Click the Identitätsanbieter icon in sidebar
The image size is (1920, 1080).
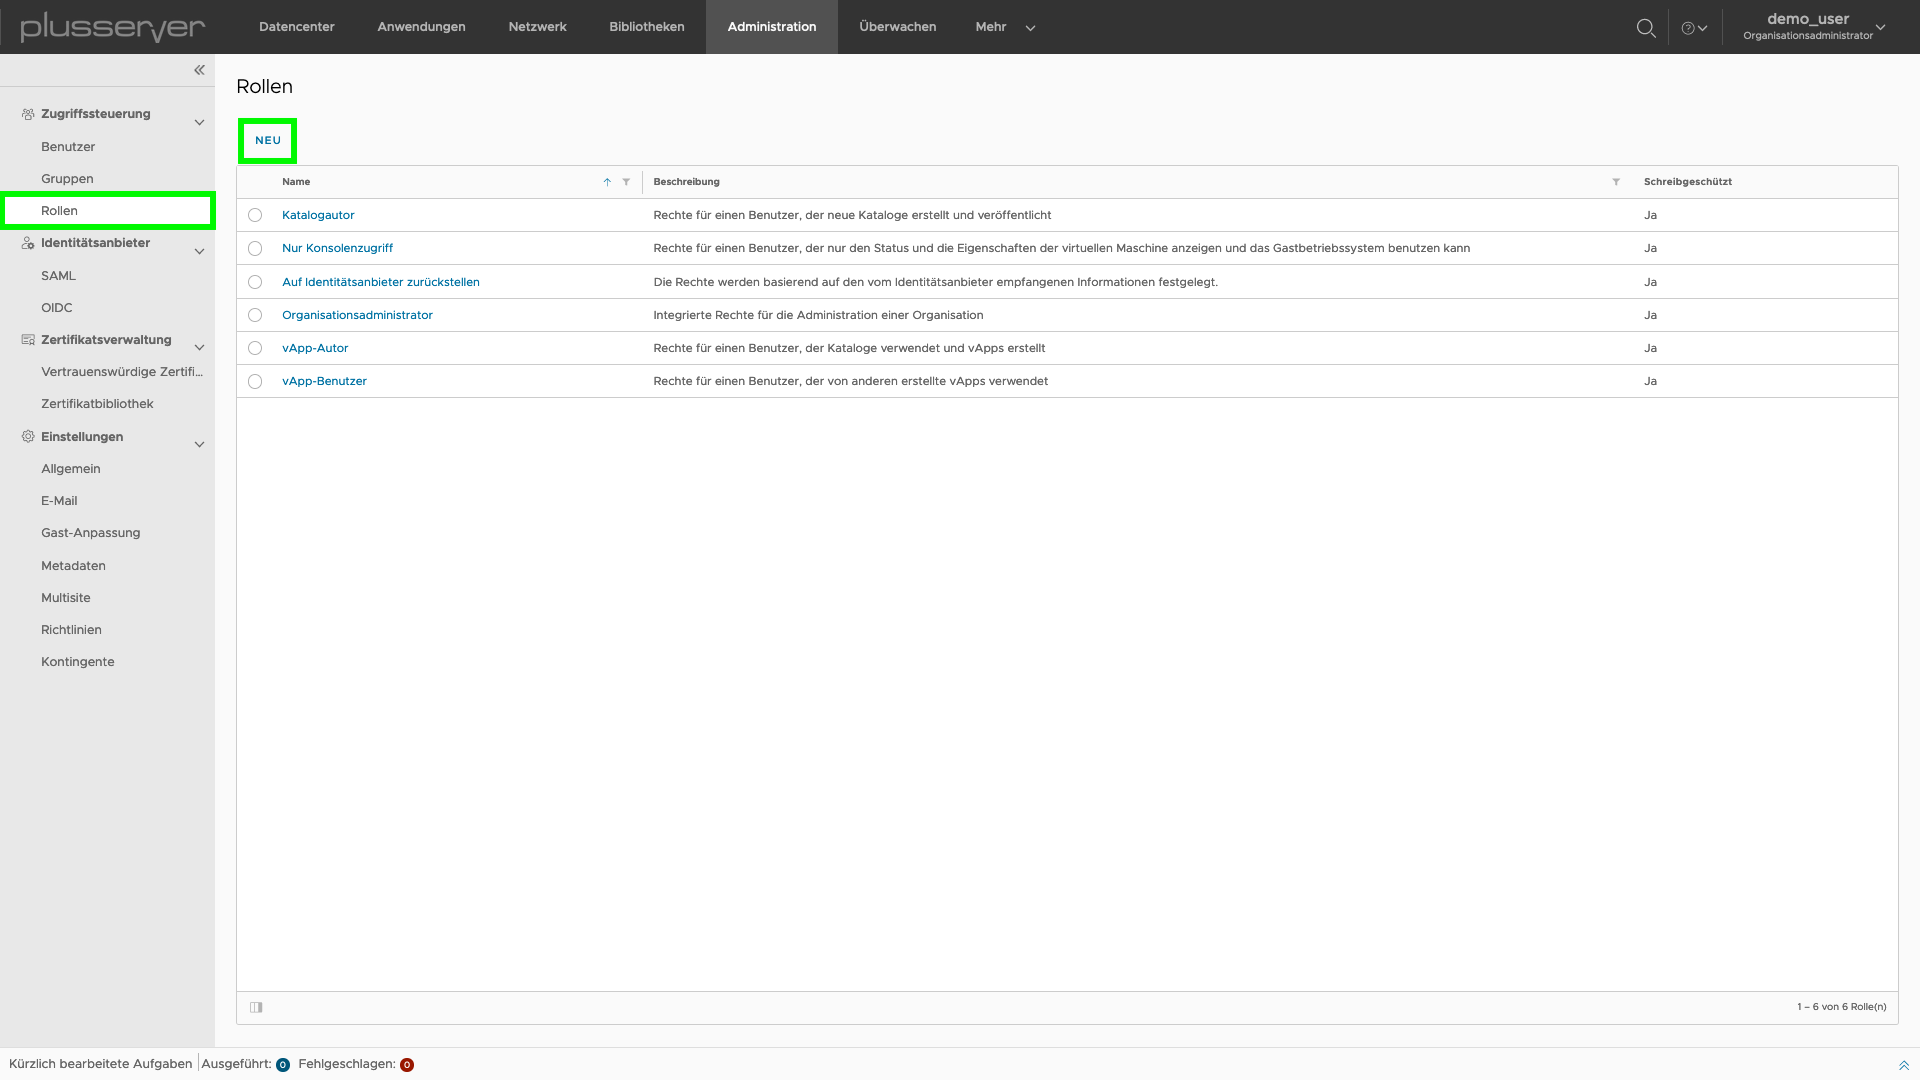[28, 243]
